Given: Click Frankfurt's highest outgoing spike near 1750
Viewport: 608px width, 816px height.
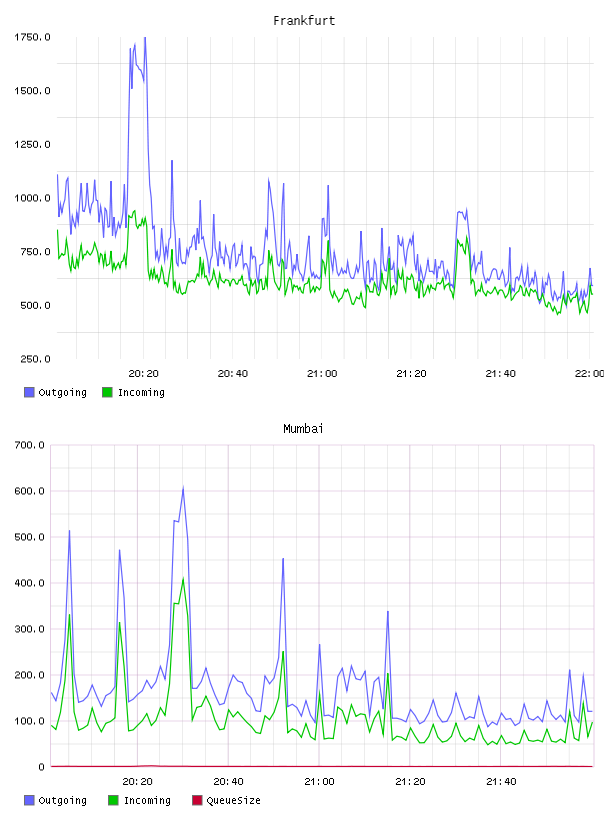Looking at the screenshot, I should tap(145, 39).
